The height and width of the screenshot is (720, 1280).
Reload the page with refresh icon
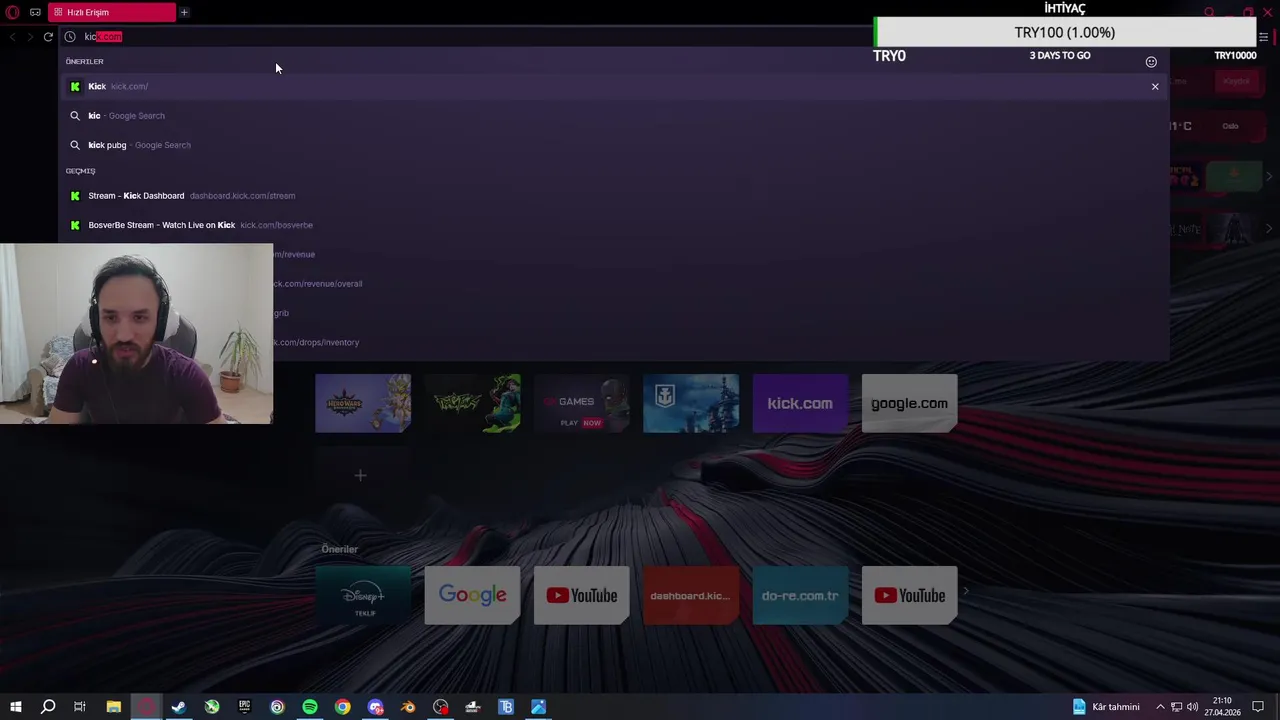[48, 36]
